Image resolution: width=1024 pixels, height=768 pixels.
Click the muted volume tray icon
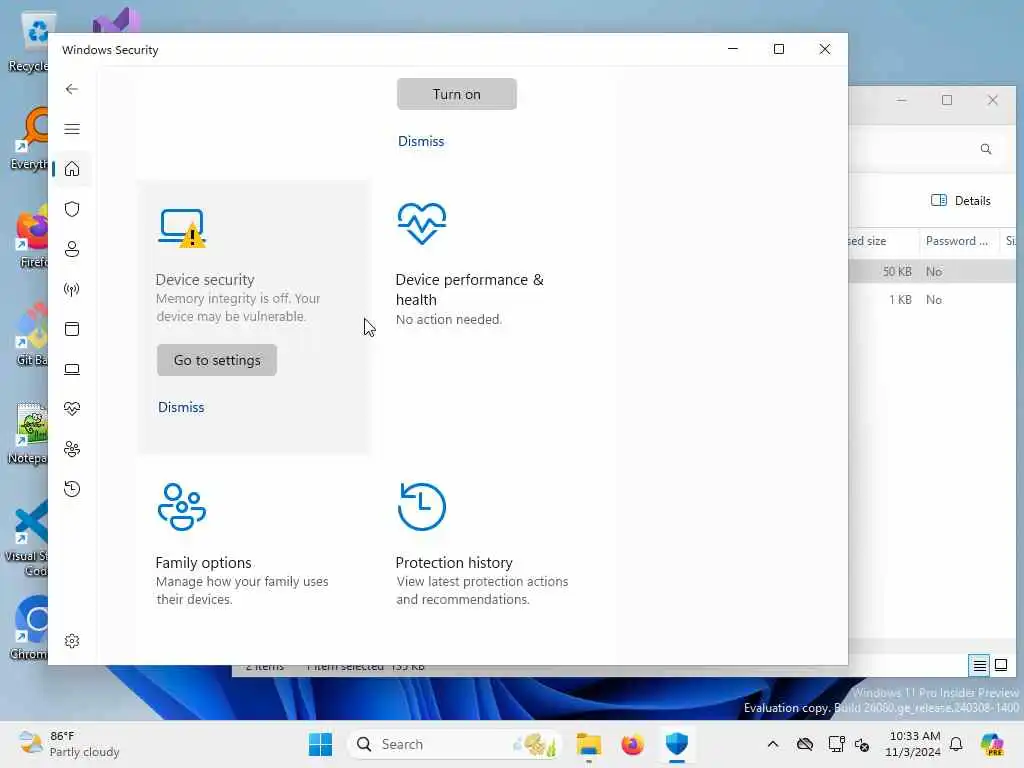862,744
